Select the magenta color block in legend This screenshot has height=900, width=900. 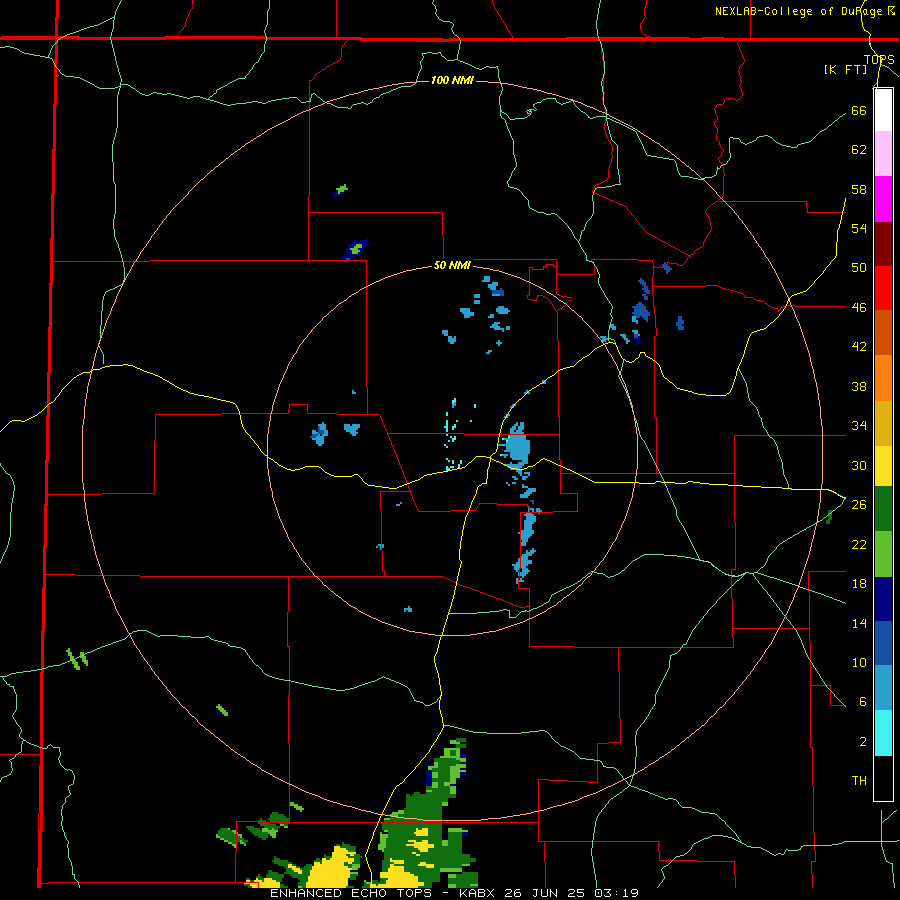(x=883, y=199)
